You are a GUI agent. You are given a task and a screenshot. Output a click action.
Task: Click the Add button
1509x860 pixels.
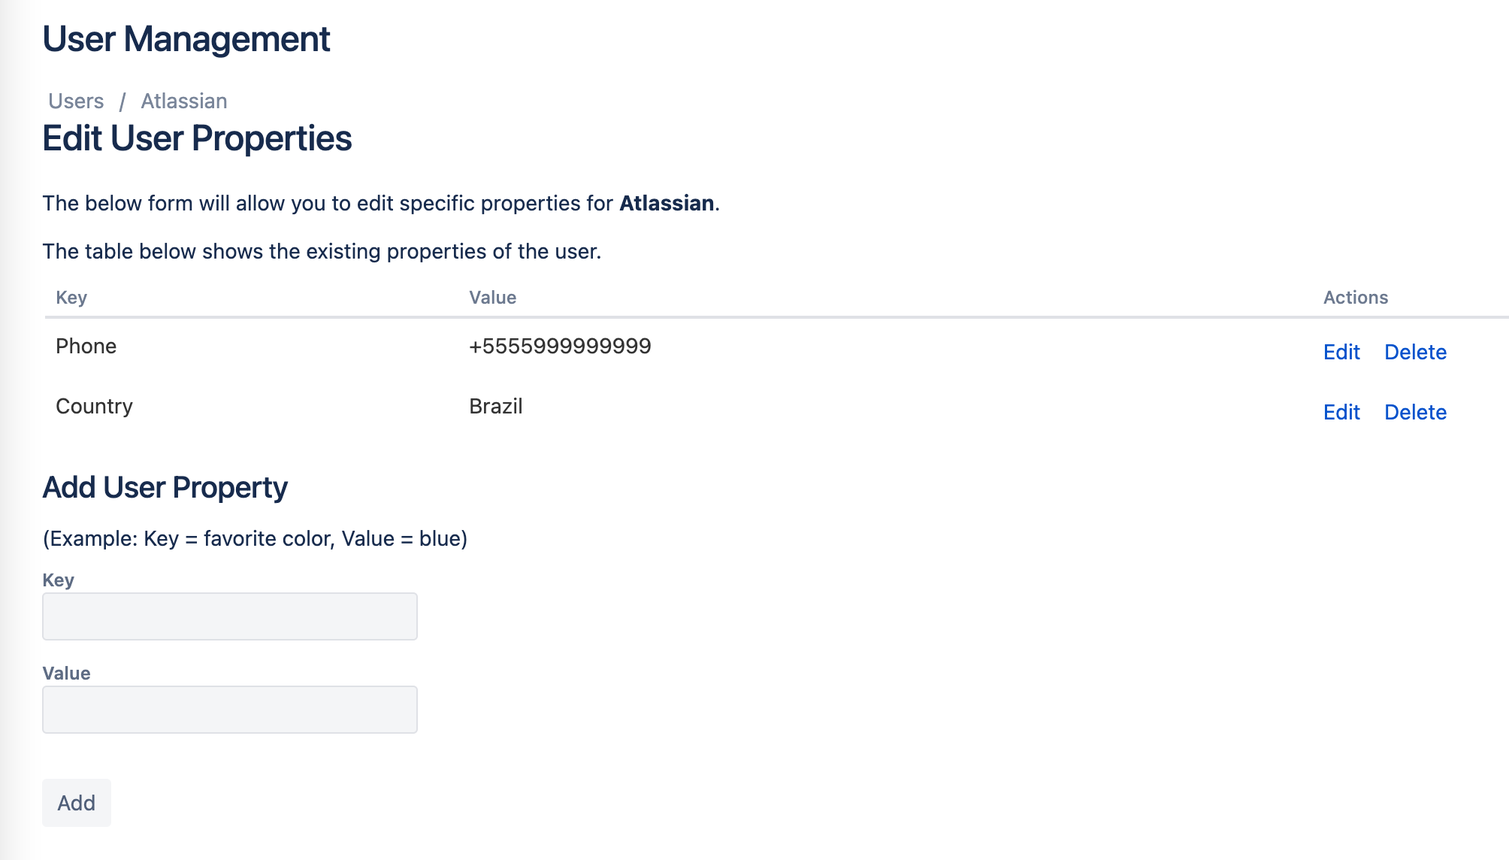pos(76,802)
